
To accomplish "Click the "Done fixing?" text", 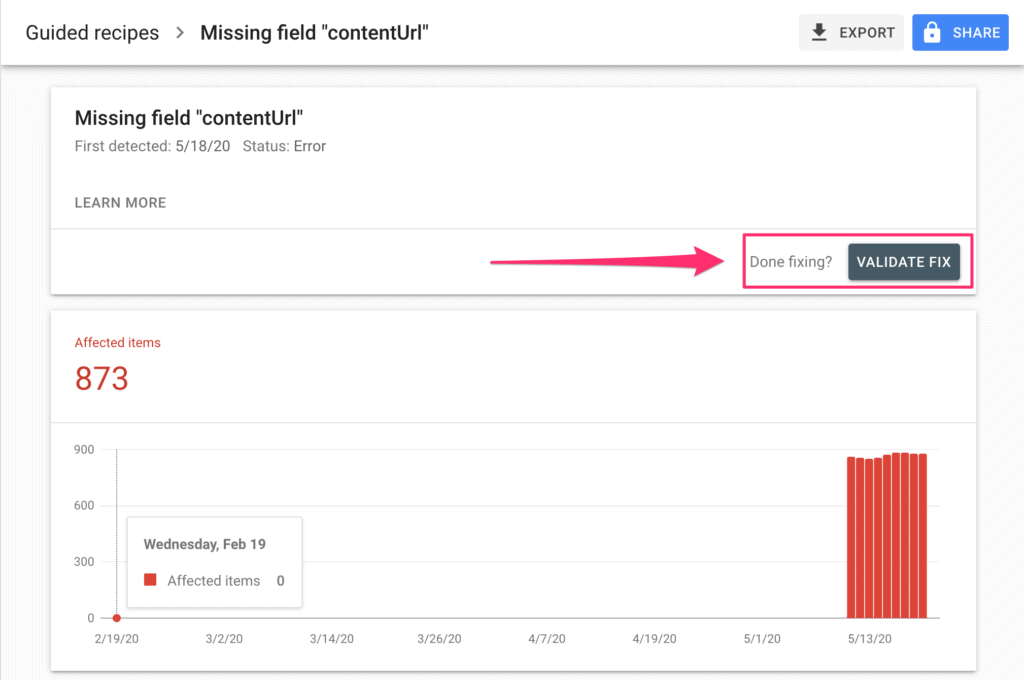I will tap(791, 262).
